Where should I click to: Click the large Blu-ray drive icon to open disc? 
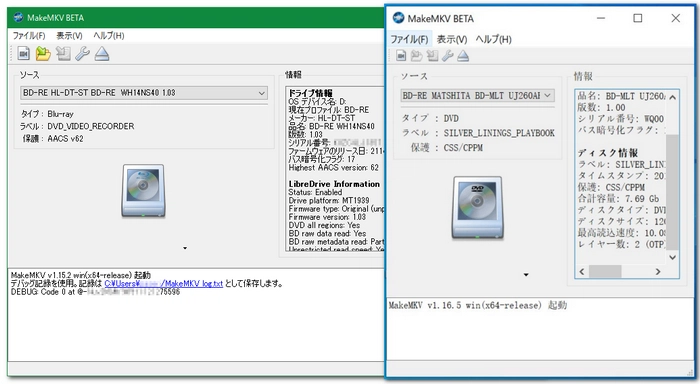coord(143,191)
